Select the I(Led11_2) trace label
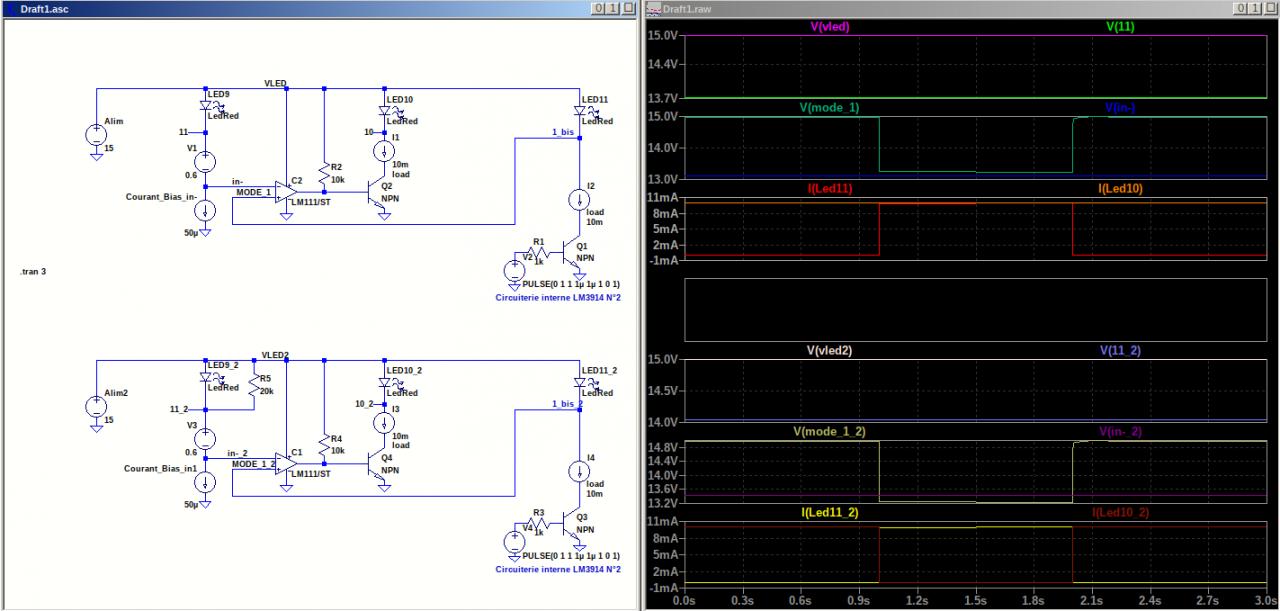This screenshot has width=1280, height=611. pos(829,512)
